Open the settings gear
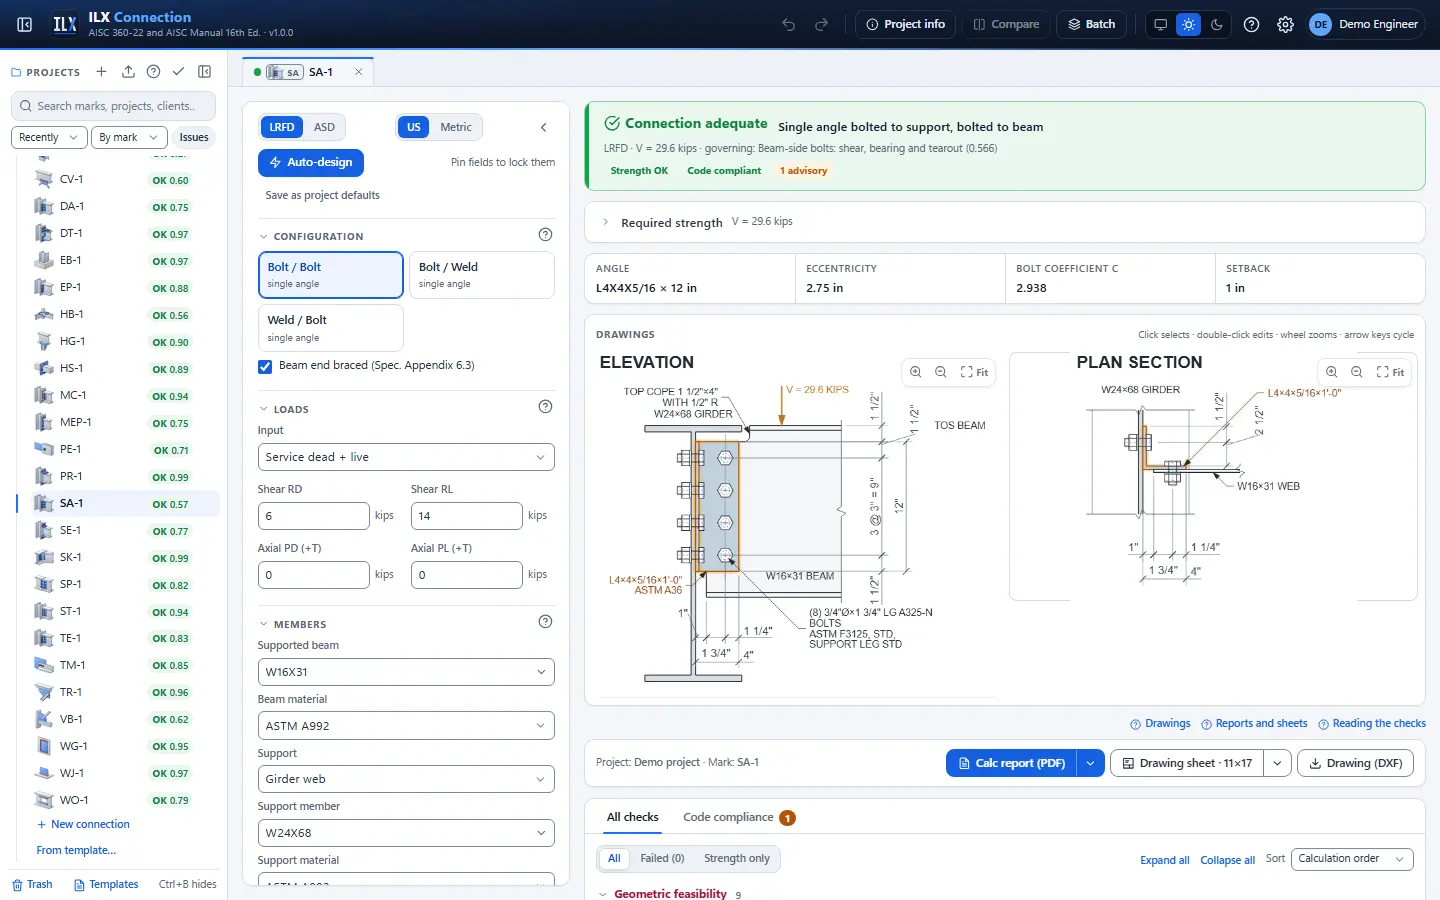 tap(1286, 24)
